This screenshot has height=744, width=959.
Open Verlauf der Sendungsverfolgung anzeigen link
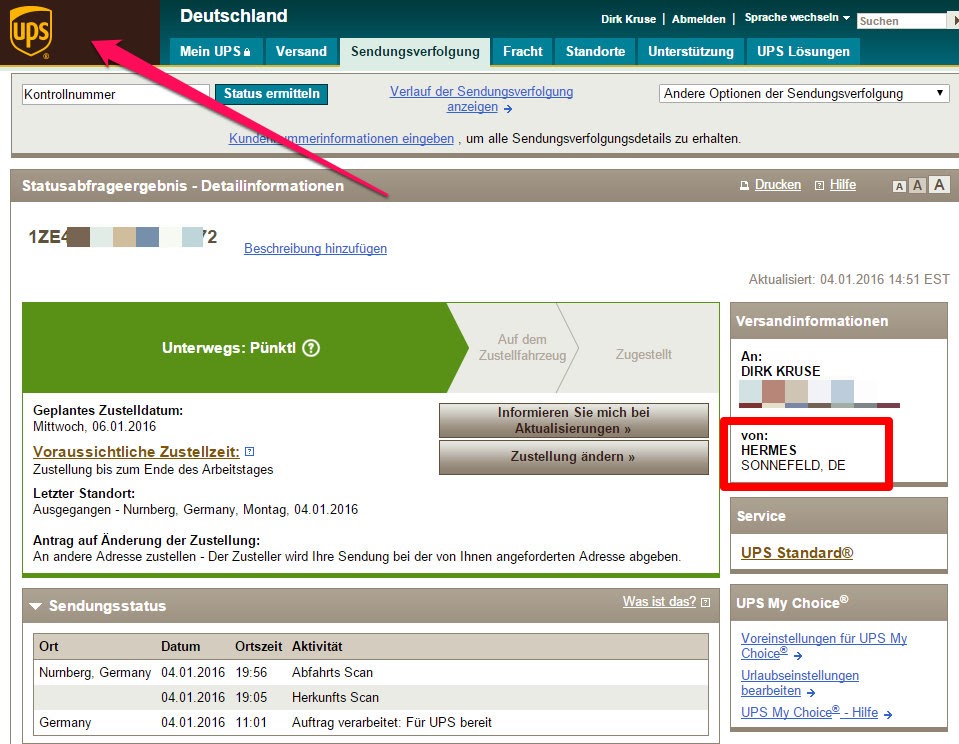481,99
